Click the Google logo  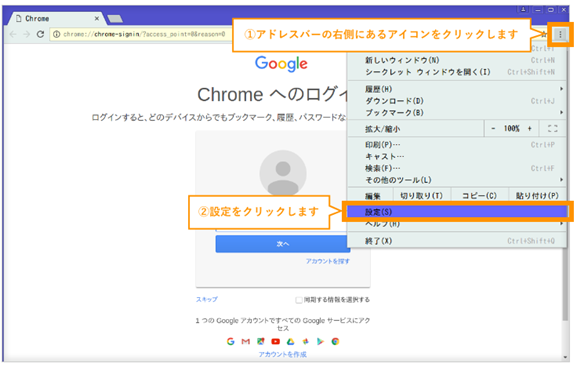pos(281,64)
